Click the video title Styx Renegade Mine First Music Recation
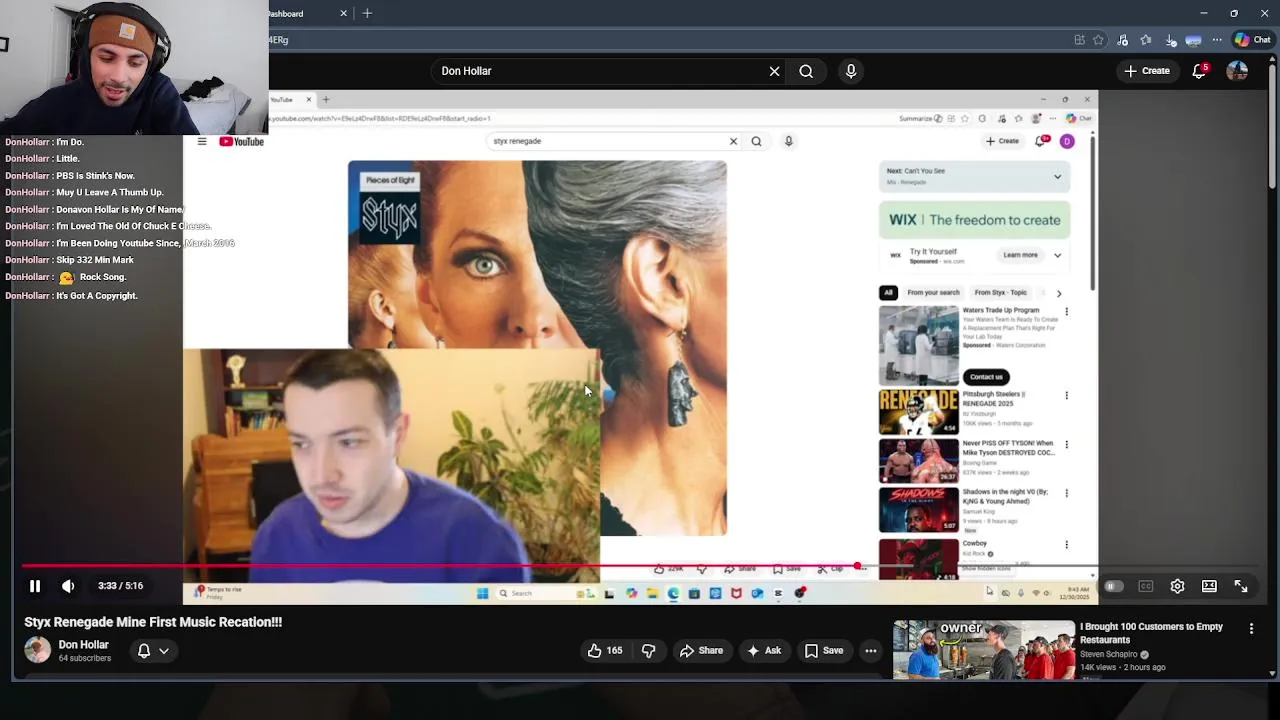 click(x=153, y=622)
